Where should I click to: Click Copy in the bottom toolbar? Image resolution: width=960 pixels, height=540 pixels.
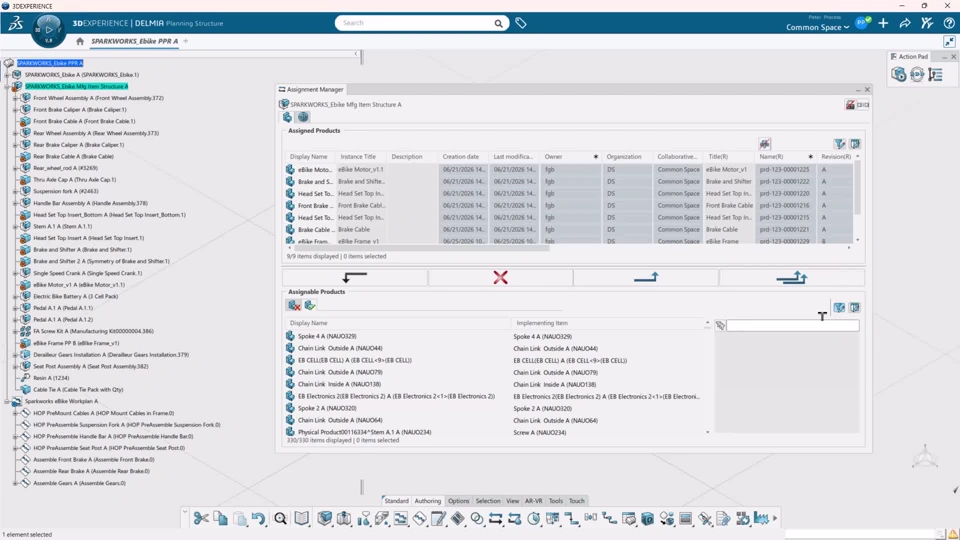[220, 519]
